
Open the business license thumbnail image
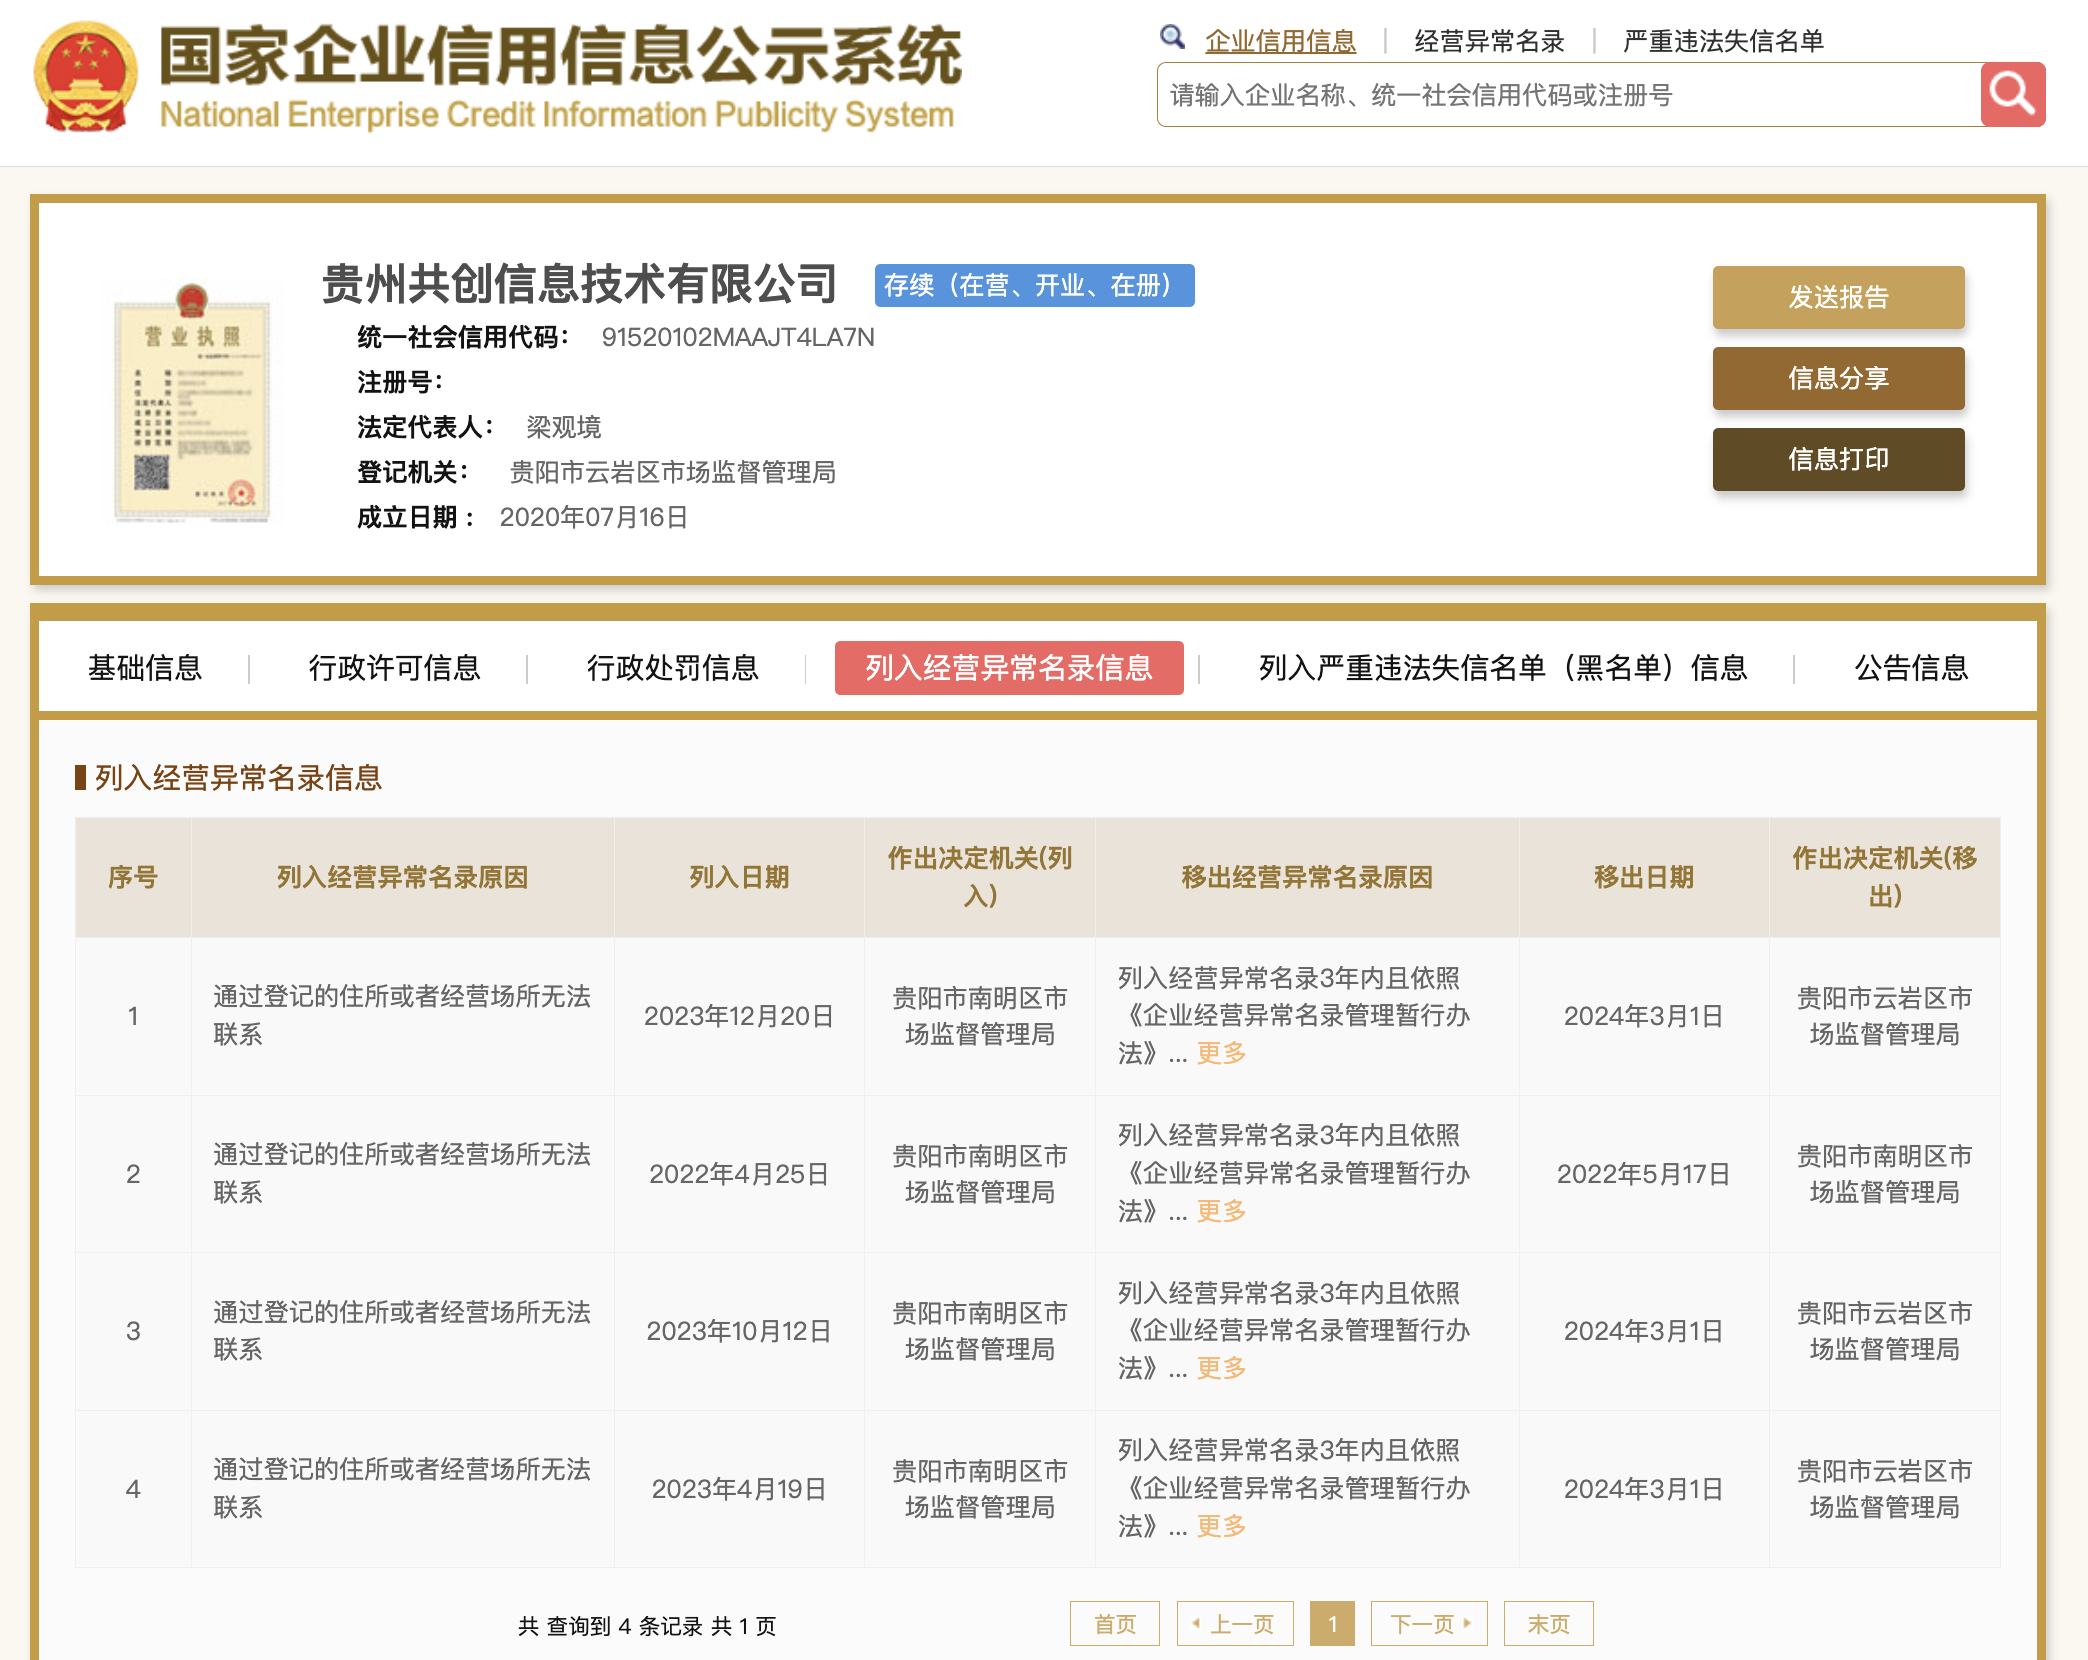[x=192, y=403]
